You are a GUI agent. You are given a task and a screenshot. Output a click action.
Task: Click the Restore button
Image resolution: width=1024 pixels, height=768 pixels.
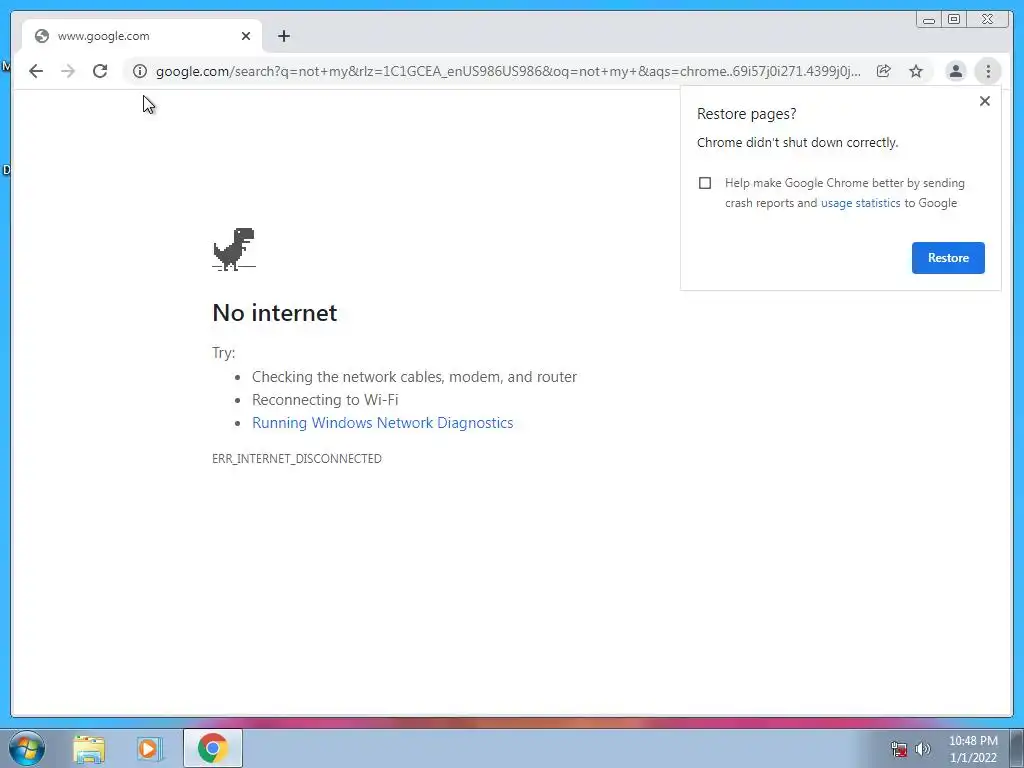[948, 258]
